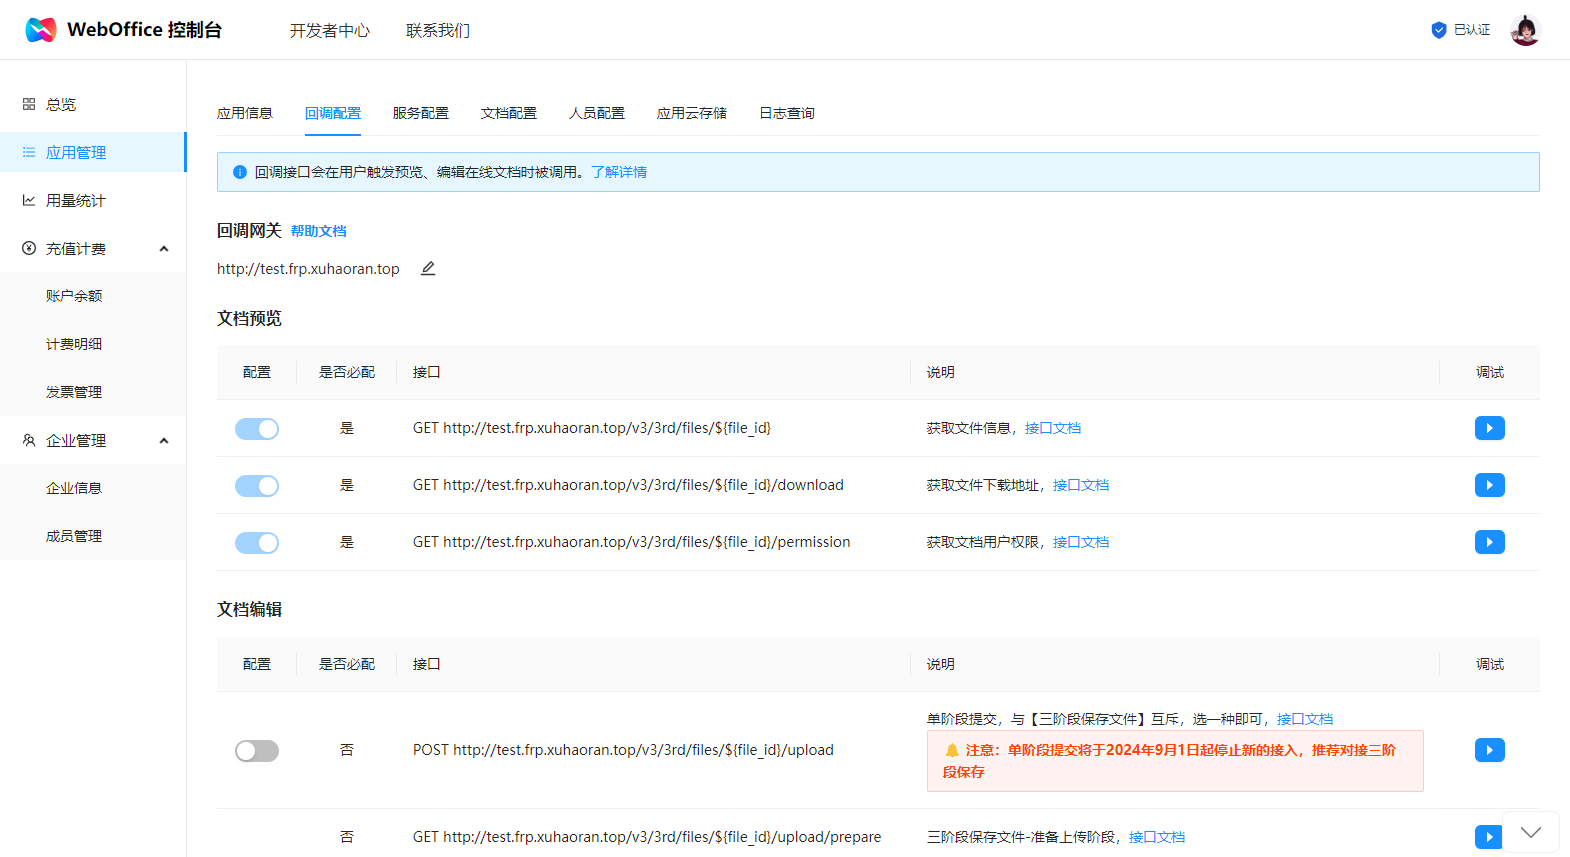The width and height of the screenshot is (1570, 857).
Task: Click the 了解详情 link
Action: click(619, 172)
